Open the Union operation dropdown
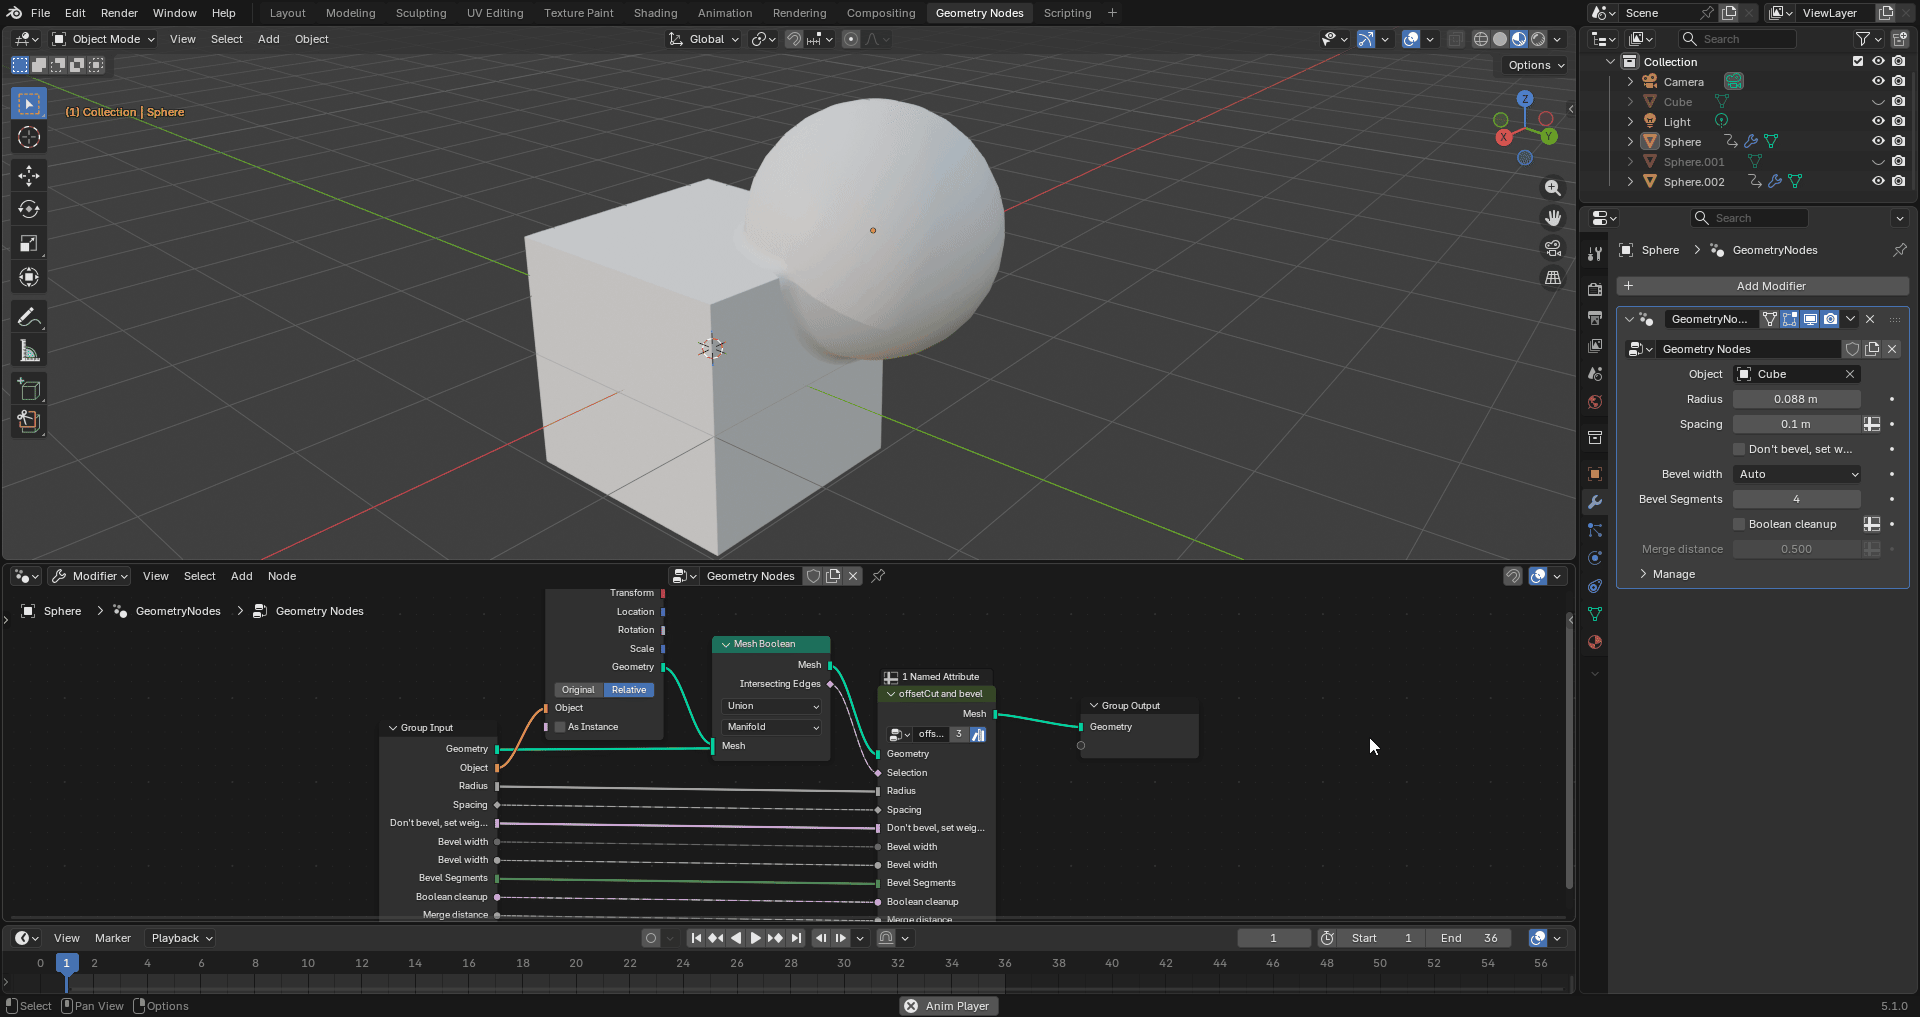 point(772,706)
